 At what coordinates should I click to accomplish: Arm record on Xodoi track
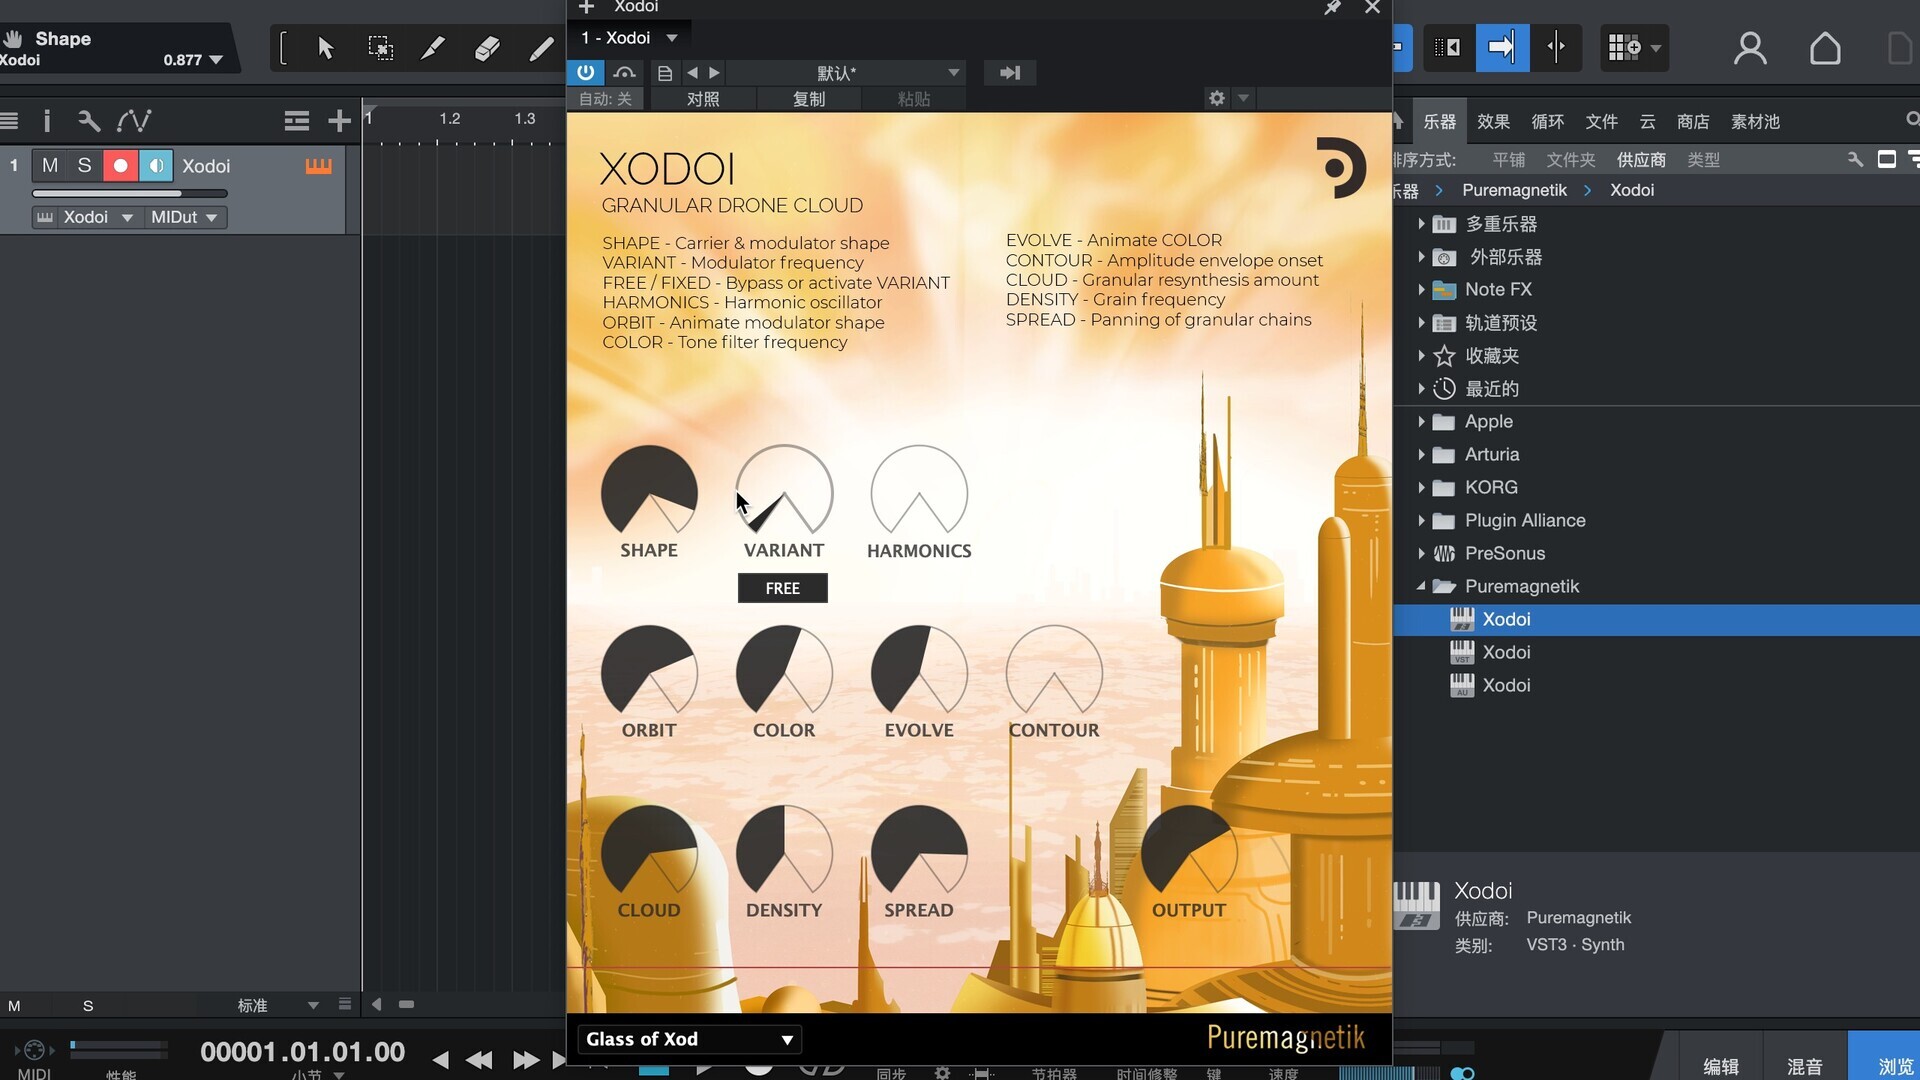pyautogui.click(x=120, y=165)
